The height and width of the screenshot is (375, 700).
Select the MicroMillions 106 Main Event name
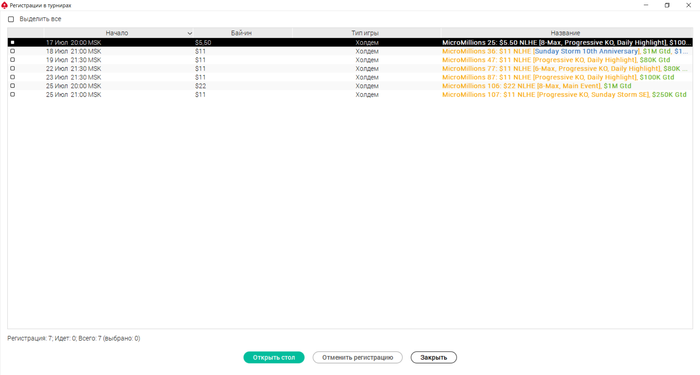pos(537,86)
